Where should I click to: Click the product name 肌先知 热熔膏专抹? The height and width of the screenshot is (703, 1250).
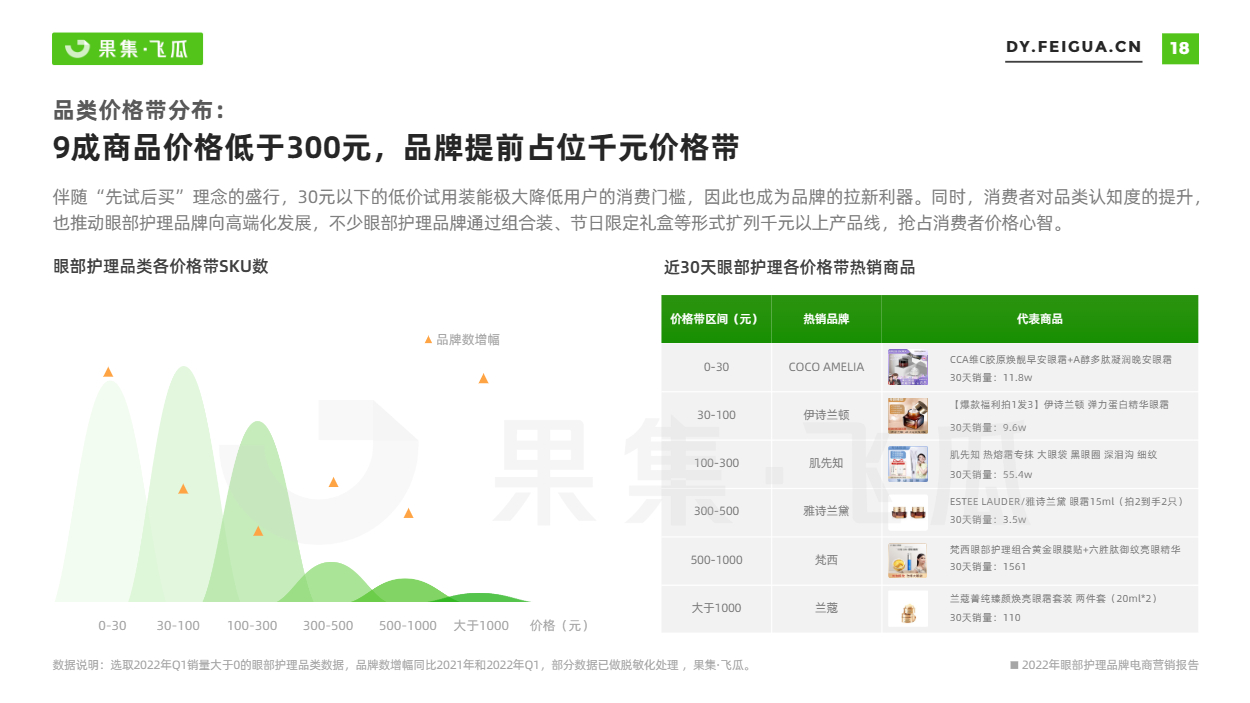1053,454
